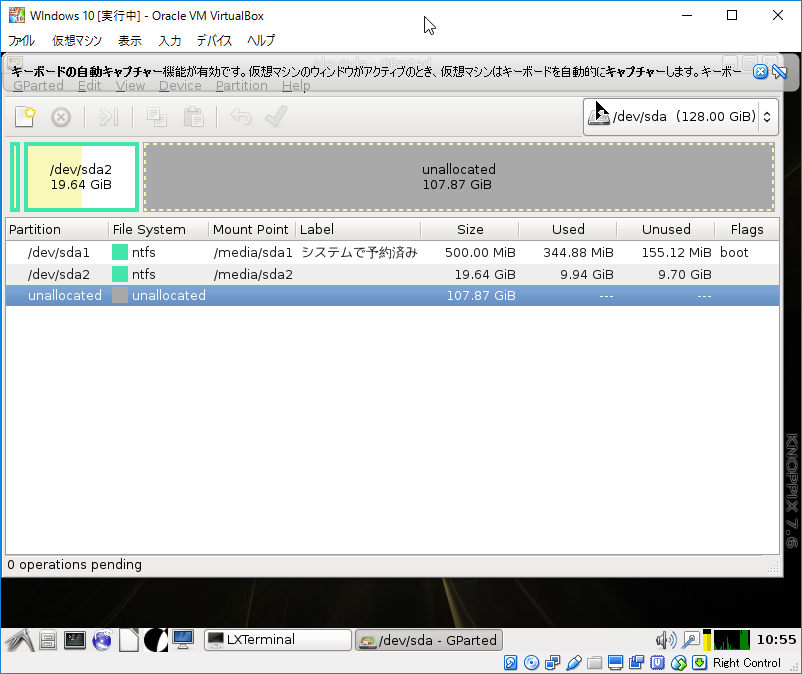The width and height of the screenshot is (802, 674).
Task: Click the 19.64 GiB size cell
Action: [x=485, y=275]
